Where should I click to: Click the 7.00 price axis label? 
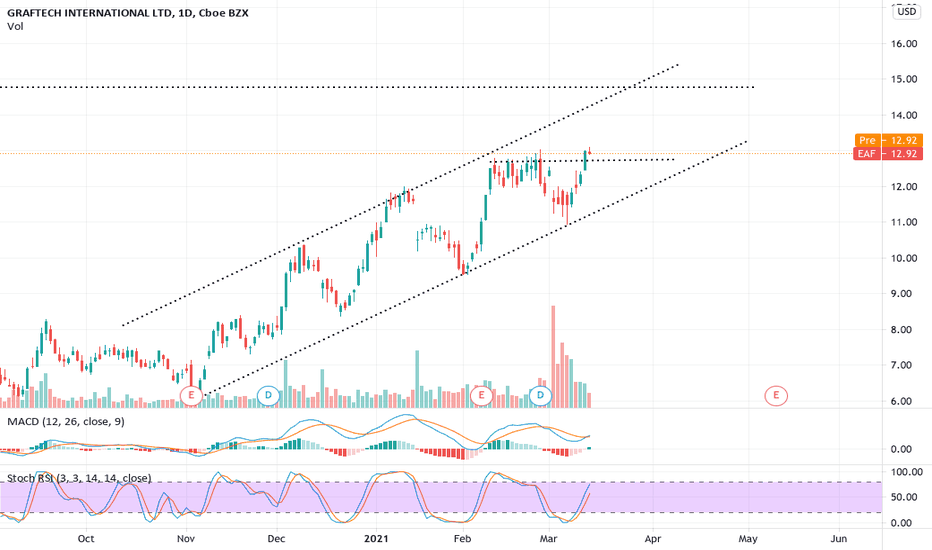pyautogui.click(x=900, y=366)
